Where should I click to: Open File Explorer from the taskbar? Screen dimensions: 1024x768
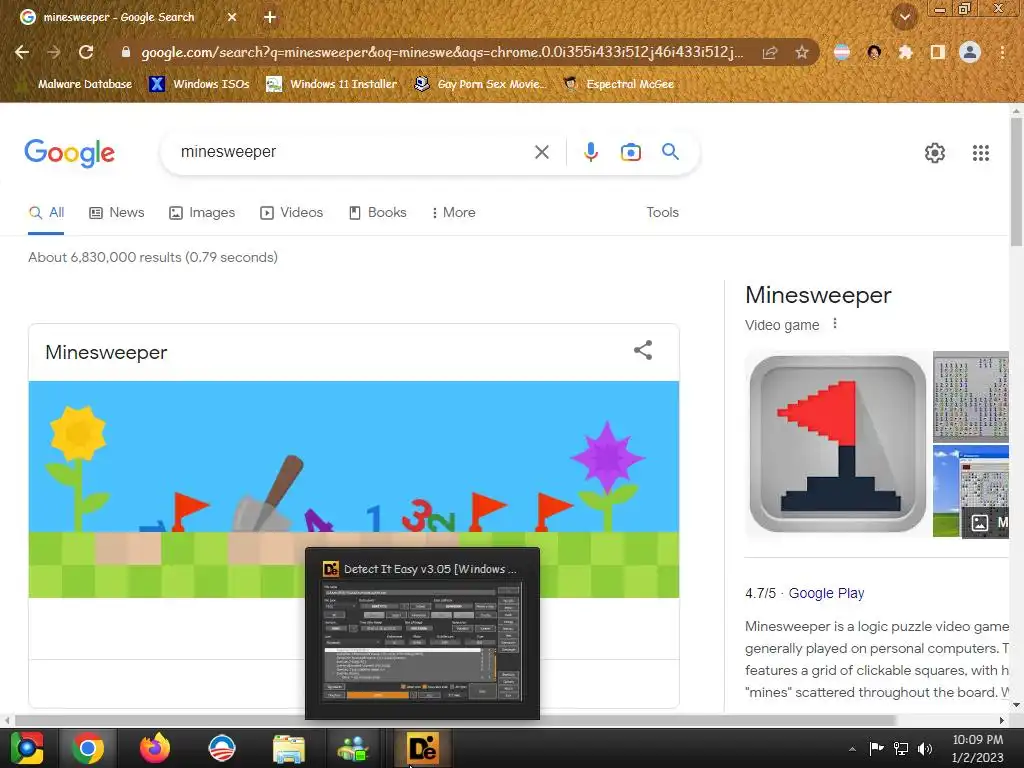click(288, 748)
